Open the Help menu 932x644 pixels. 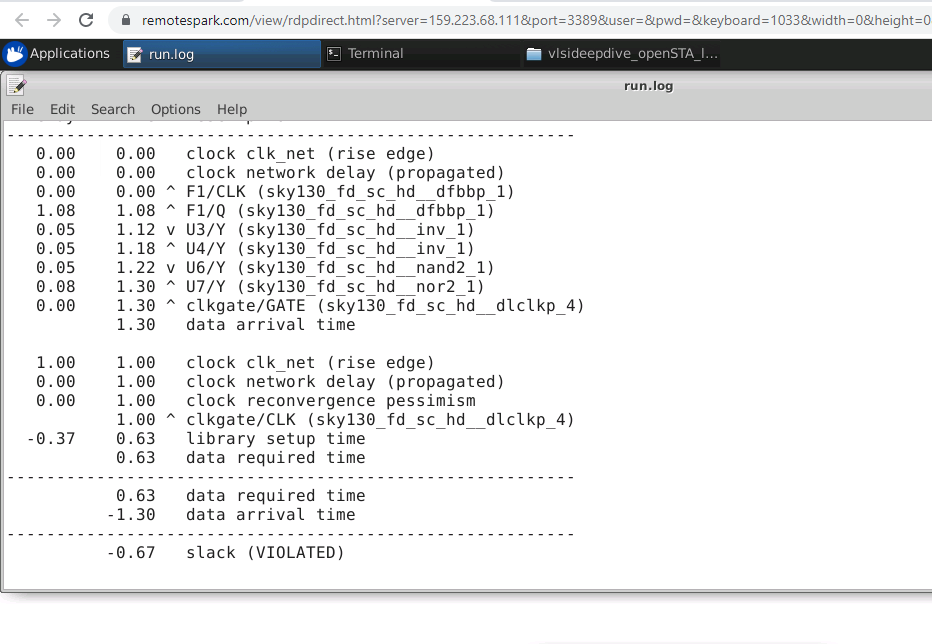click(x=232, y=110)
